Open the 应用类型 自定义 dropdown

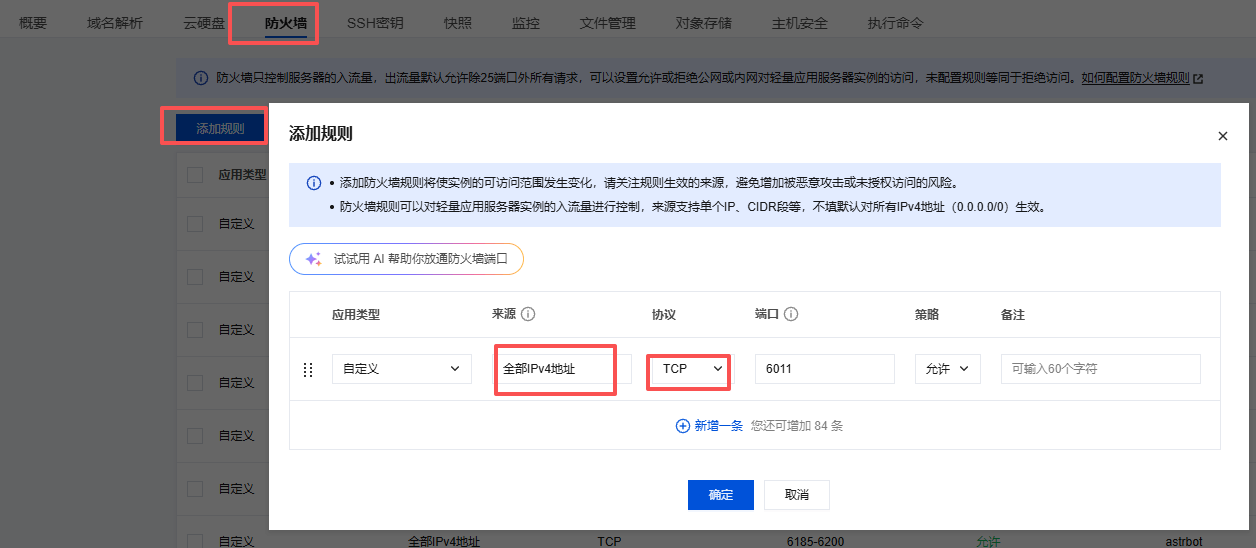click(402, 369)
